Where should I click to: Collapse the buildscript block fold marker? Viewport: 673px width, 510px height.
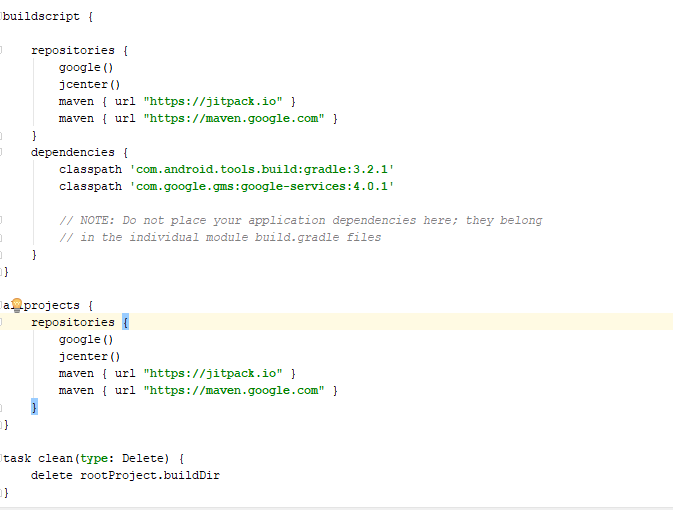(1, 16)
